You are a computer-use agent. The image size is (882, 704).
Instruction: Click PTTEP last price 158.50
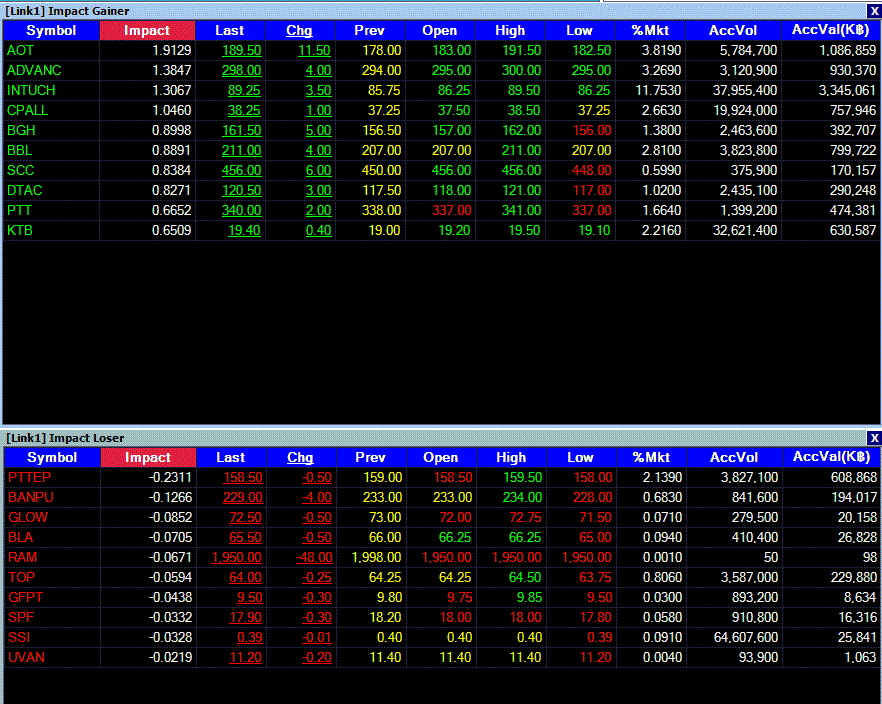(243, 477)
